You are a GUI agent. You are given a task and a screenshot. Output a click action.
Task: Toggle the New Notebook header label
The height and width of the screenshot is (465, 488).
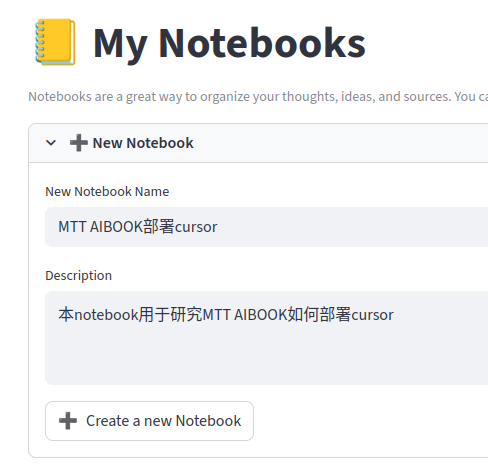pos(143,143)
